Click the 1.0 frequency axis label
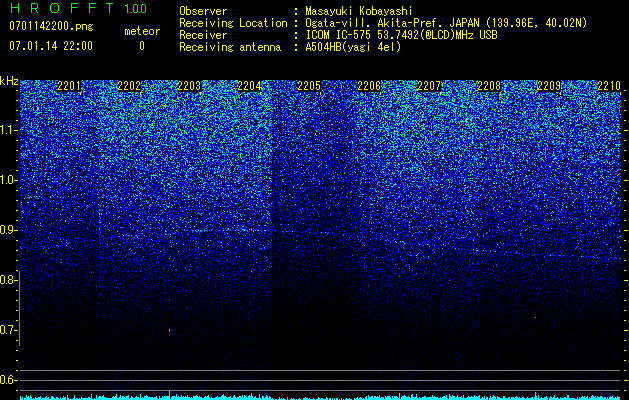Viewport: 629px width, 400px height. tap(7, 180)
